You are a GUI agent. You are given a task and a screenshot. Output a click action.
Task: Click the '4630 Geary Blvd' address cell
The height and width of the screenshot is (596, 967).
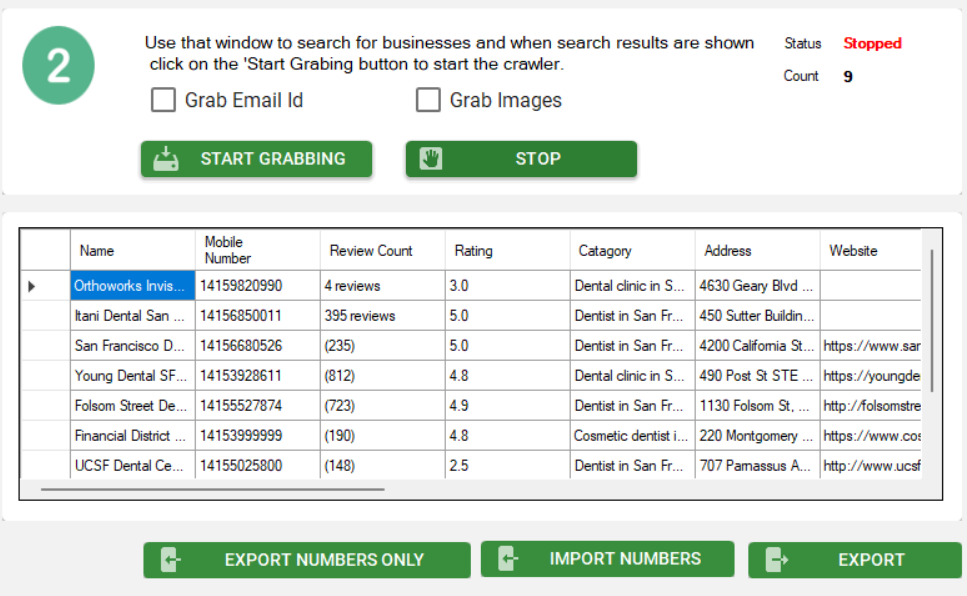point(758,286)
